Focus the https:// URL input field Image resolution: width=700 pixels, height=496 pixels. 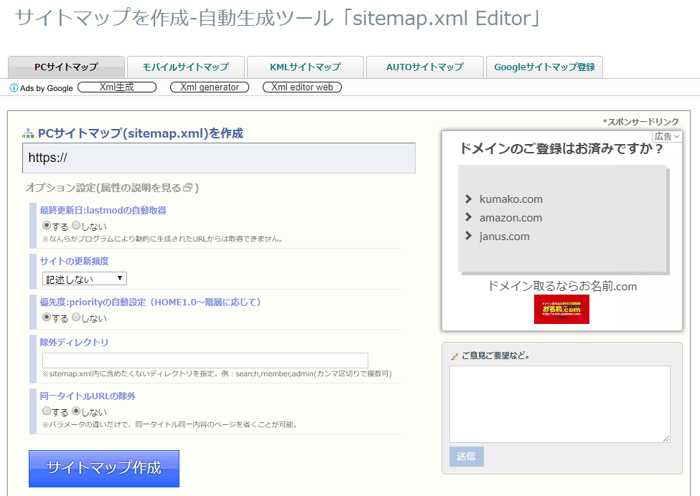(x=219, y=158)
